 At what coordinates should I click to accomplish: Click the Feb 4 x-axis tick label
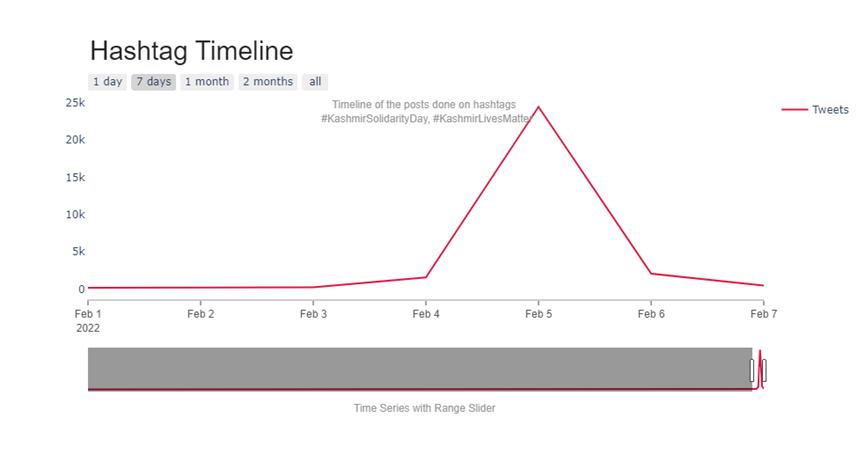[426, 314]
